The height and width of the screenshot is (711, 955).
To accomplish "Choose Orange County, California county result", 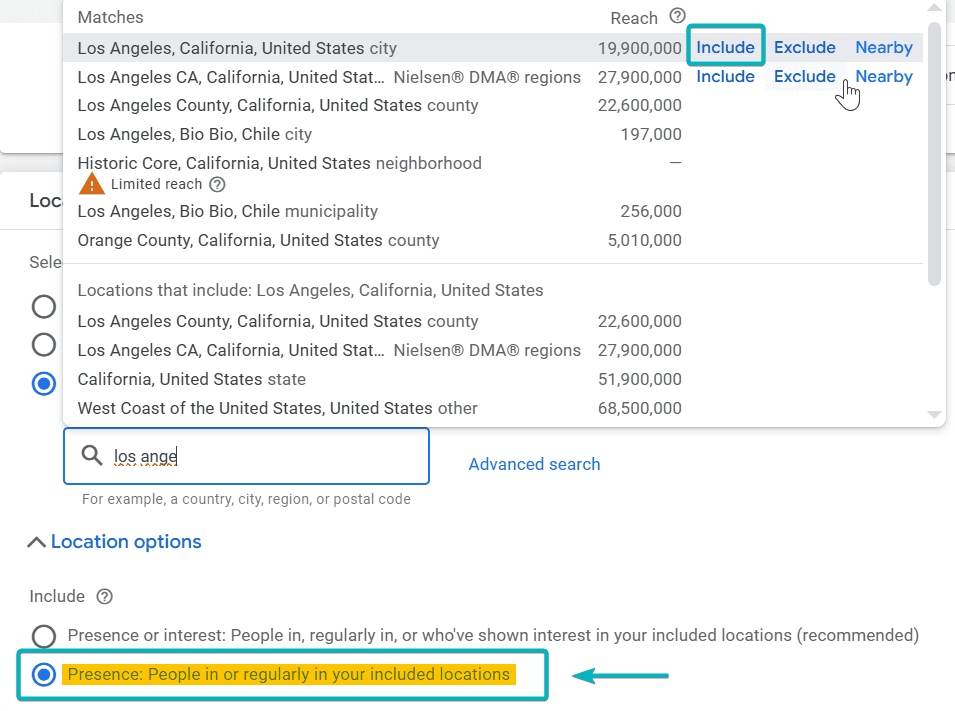I will coord(258,240).
